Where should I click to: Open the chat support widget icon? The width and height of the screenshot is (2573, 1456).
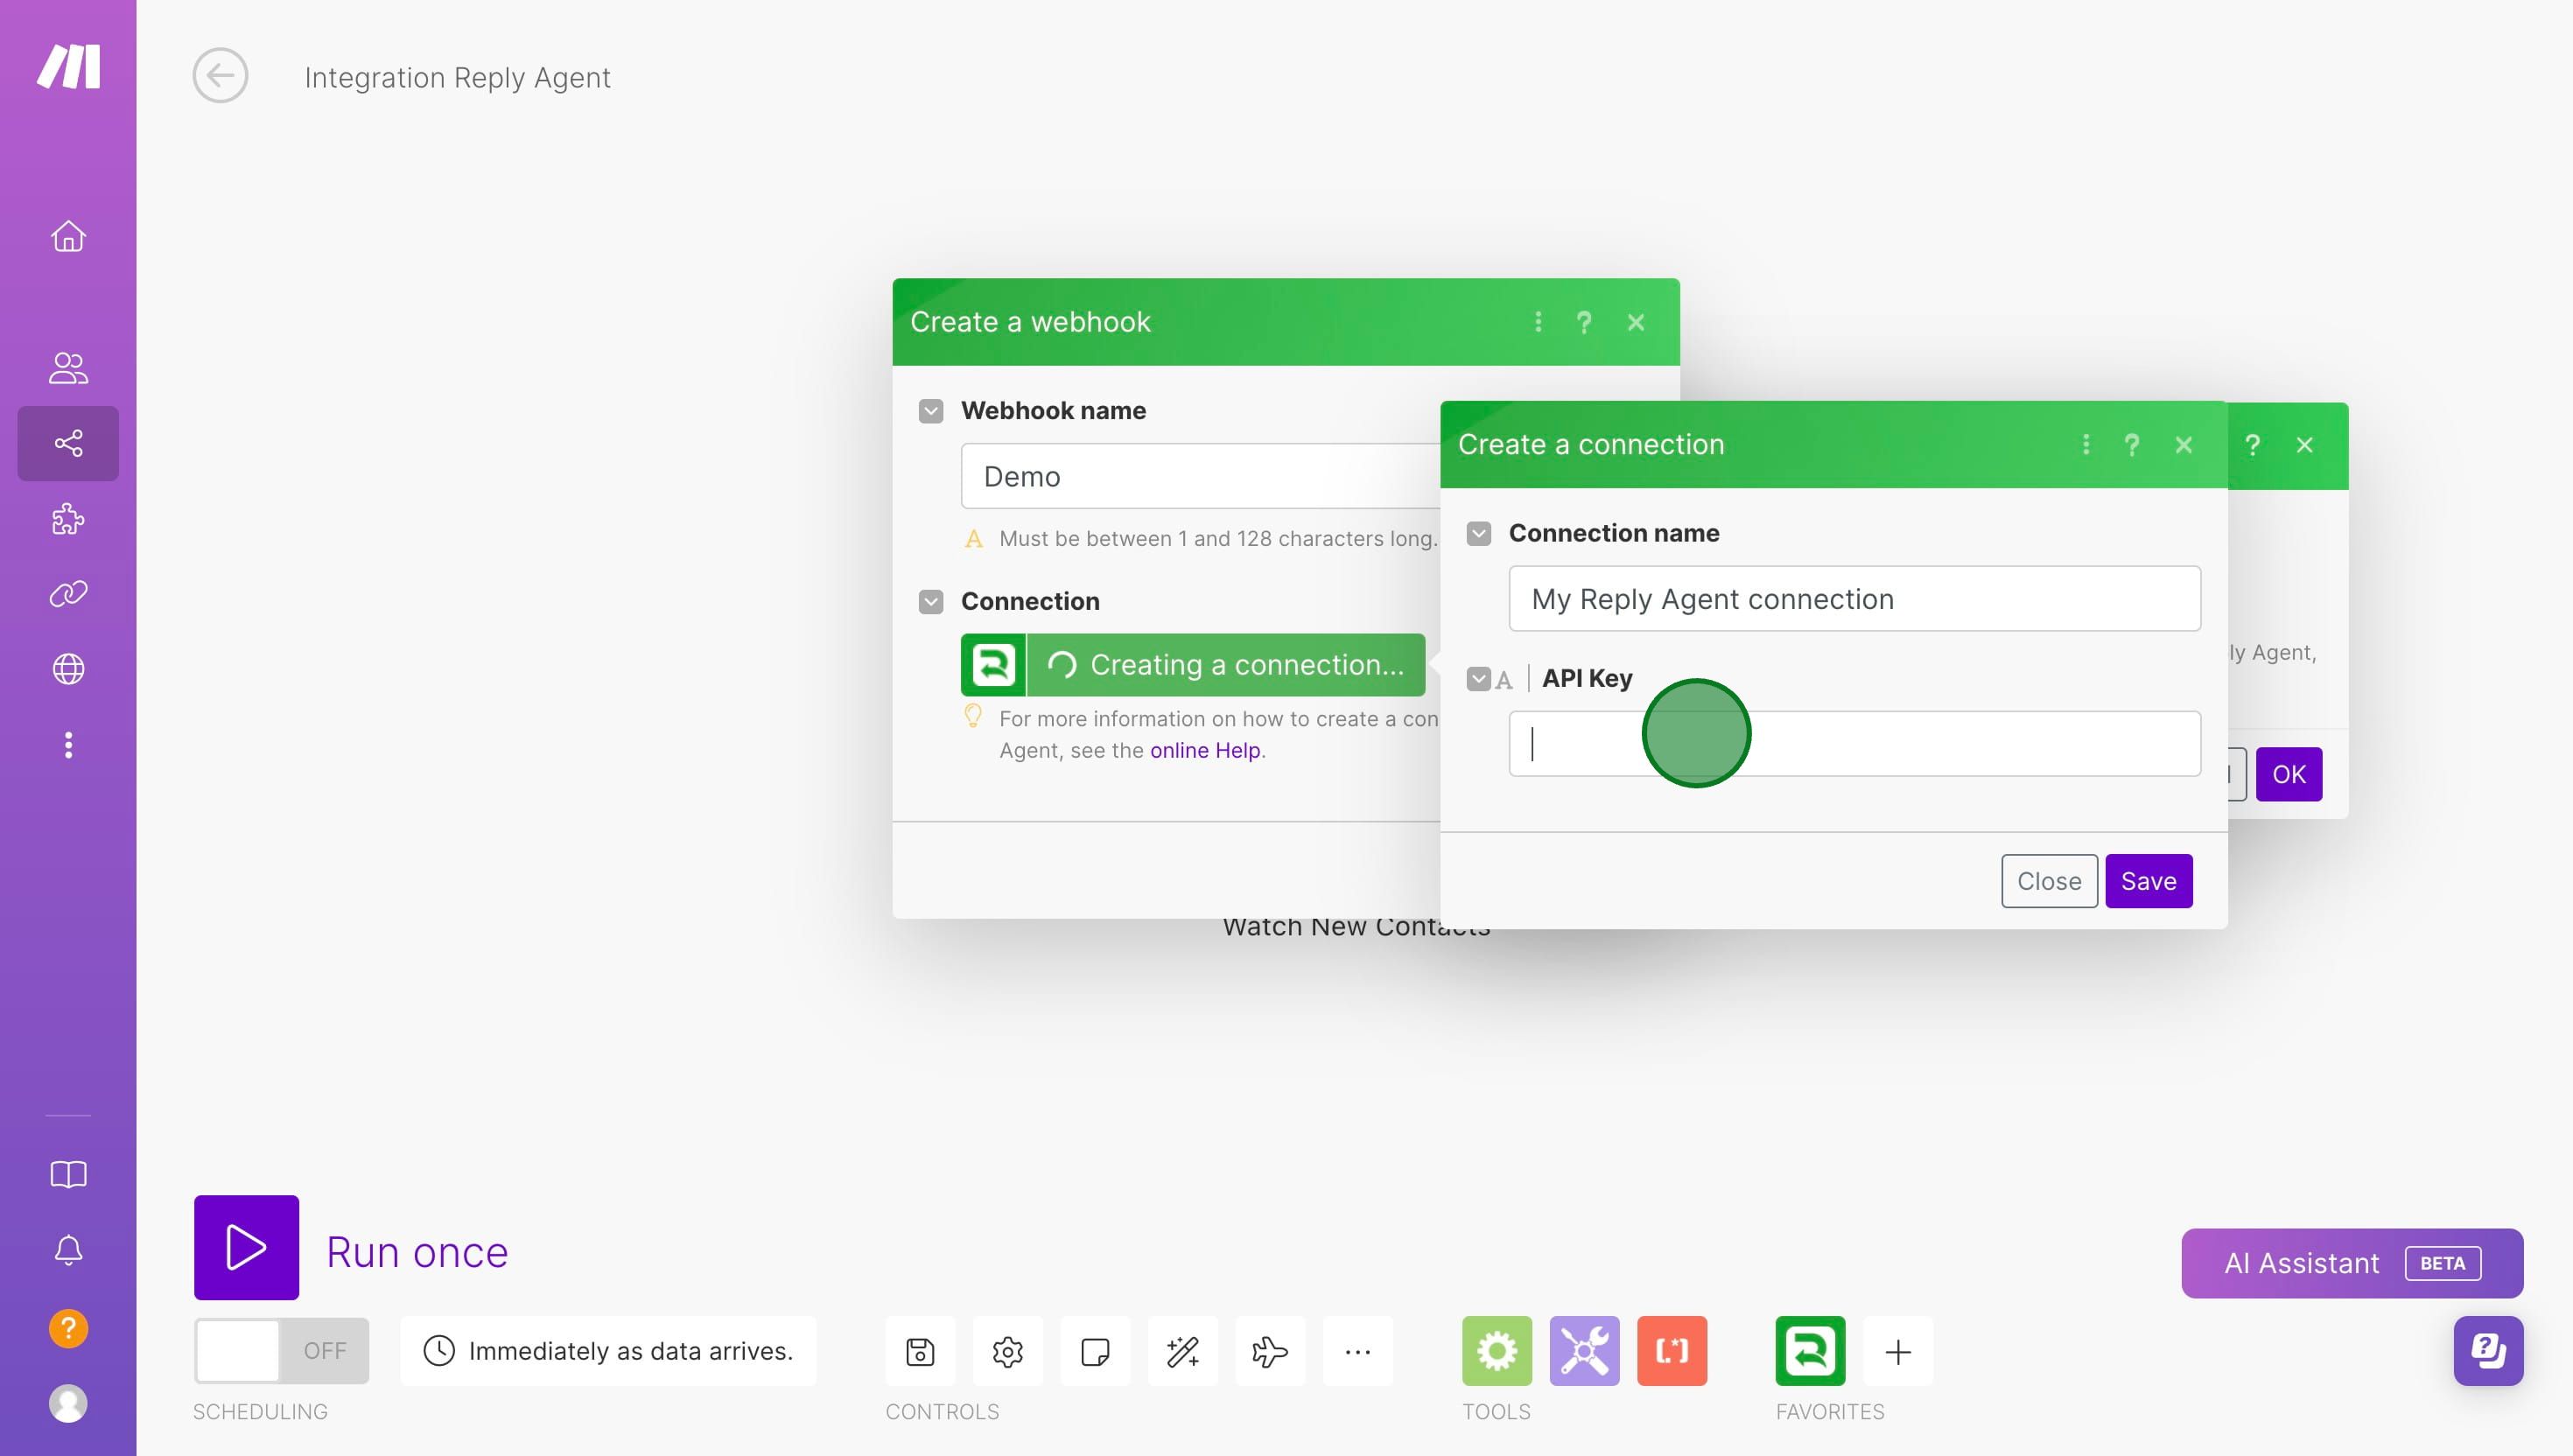2488,1351
